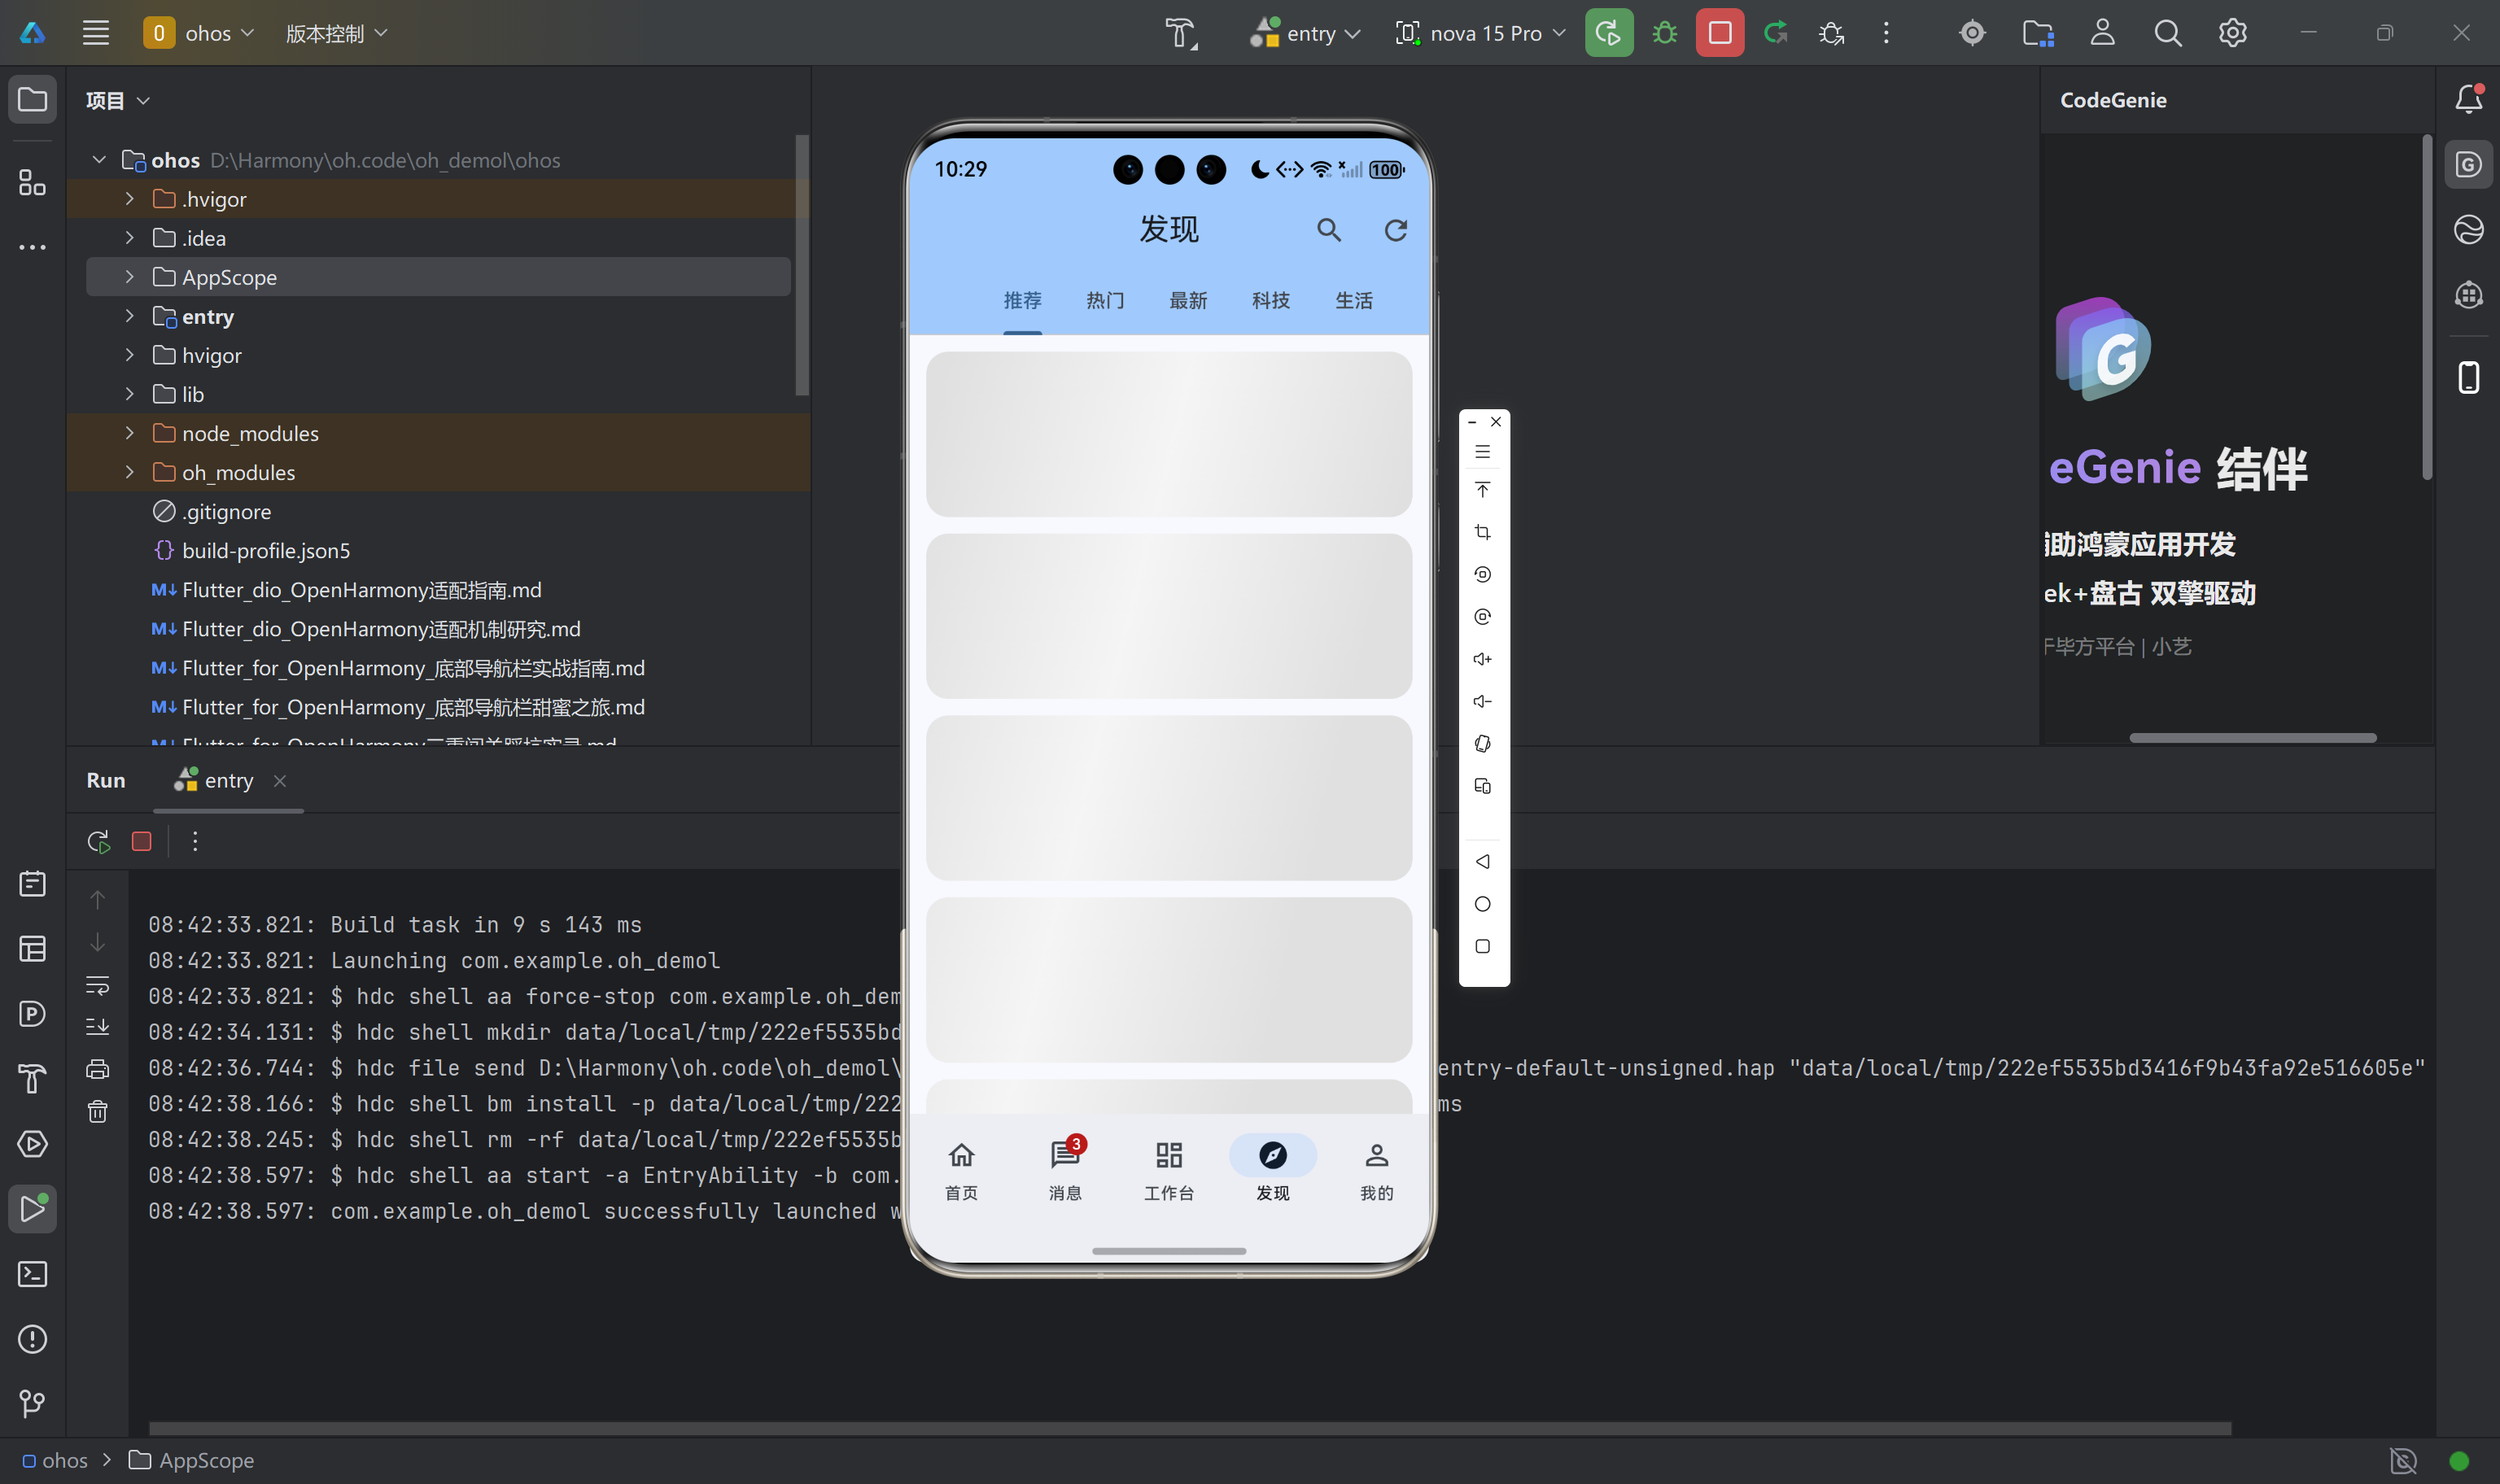This screenshot has height=1484, width=2500.
Task: Toggle the Project tool window folder icon
Action: [32, 100]
